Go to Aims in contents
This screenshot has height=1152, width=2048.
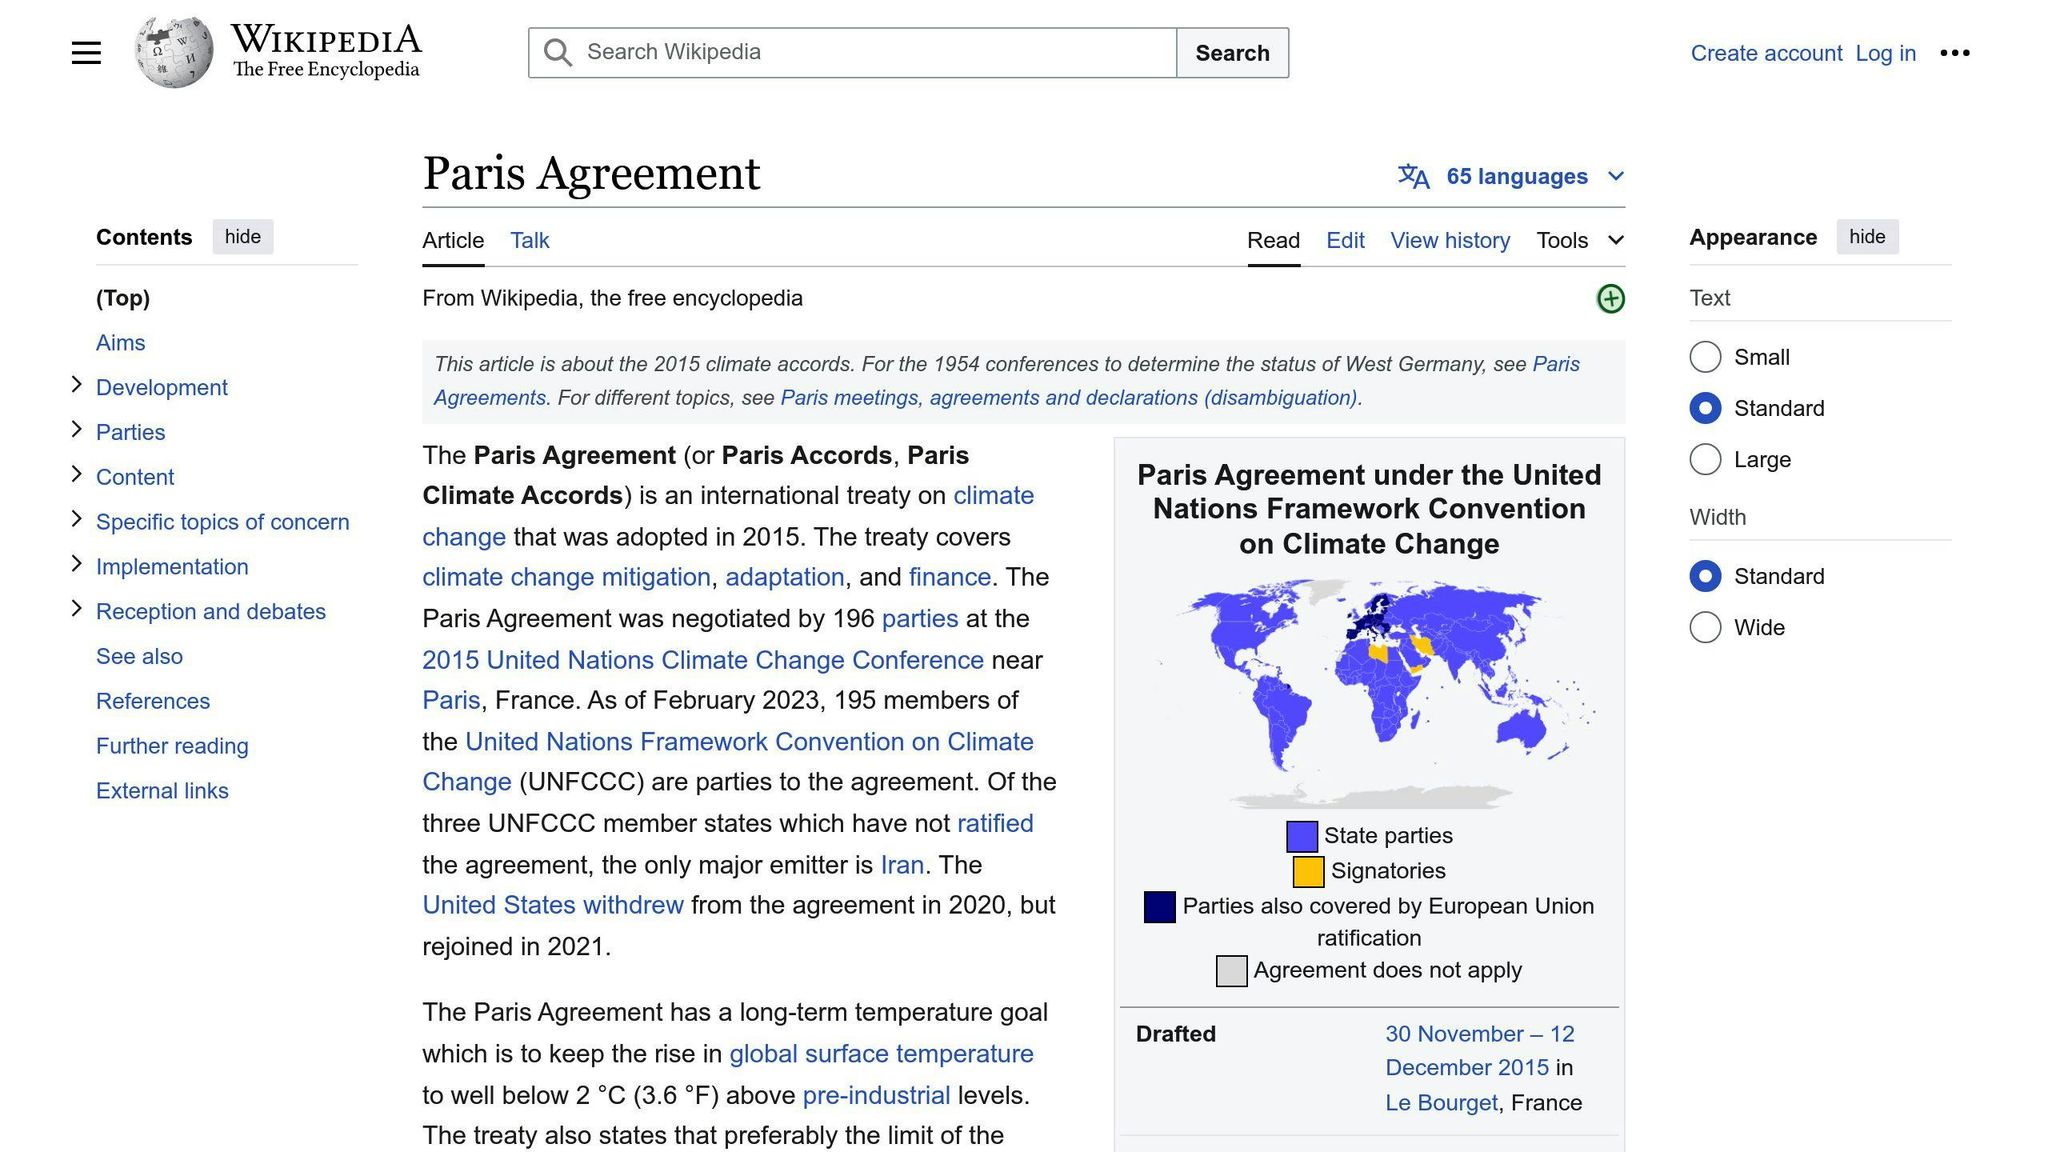tap(120, 343)
